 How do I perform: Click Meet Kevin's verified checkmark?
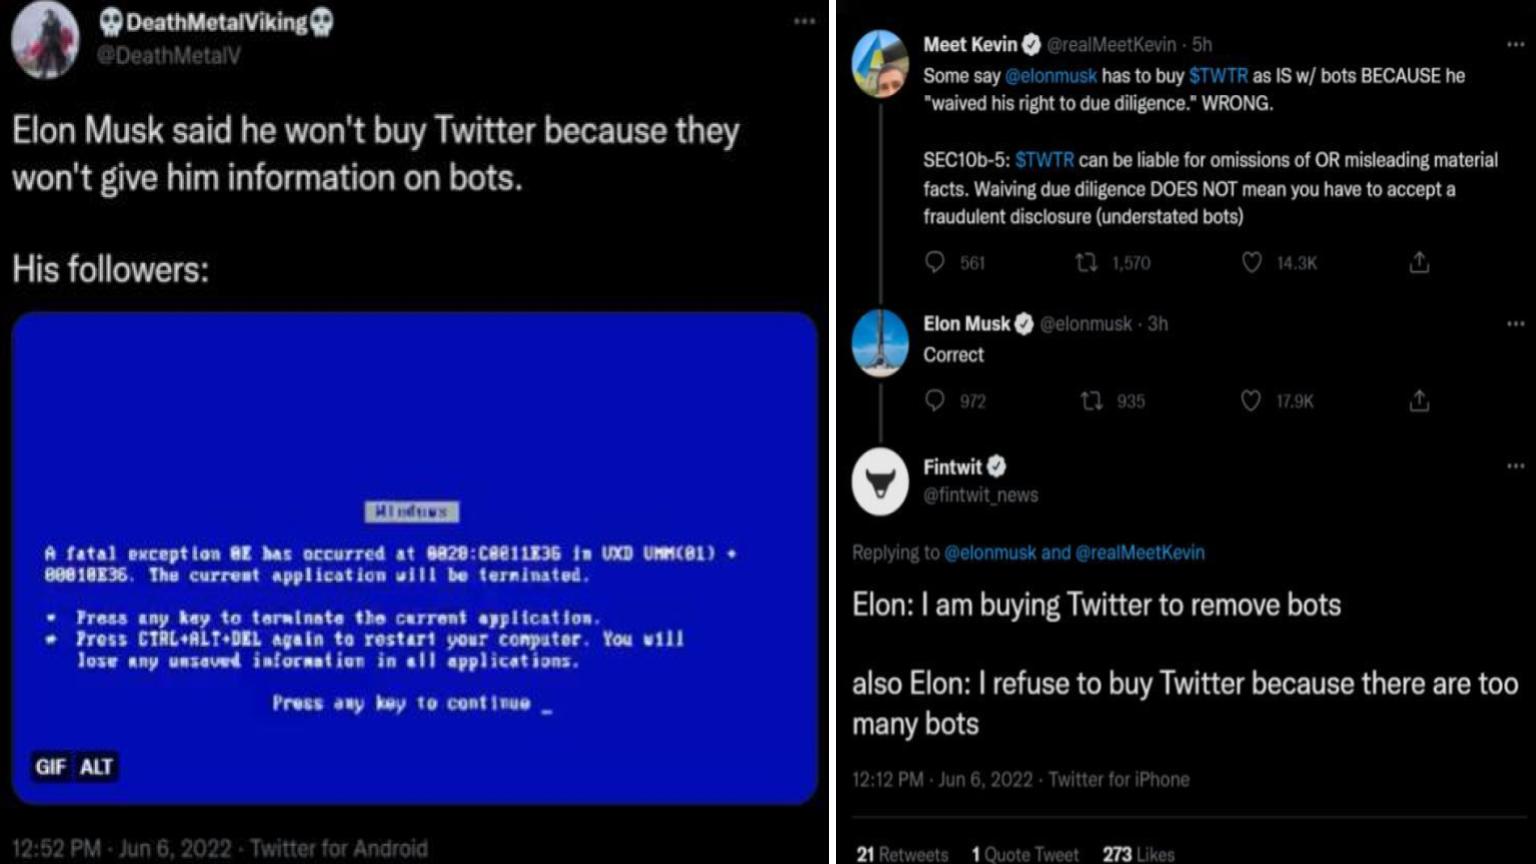(1031, 45)
